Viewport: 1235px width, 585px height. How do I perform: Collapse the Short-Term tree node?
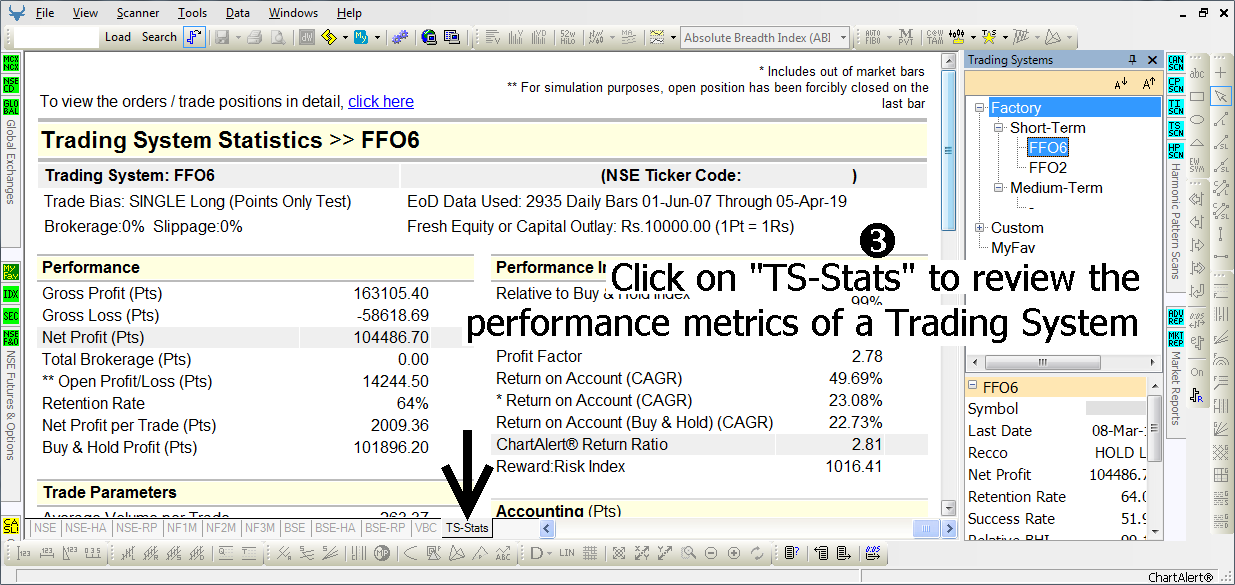pyautogui.click(x=998, y=128)
